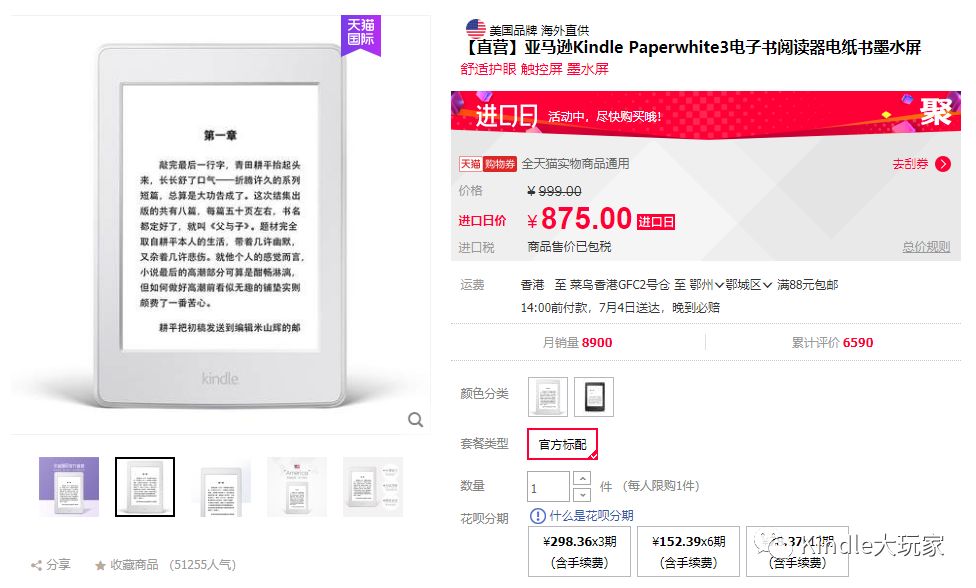Open the 累计评价 6590 reviews tab

[832, 342]
